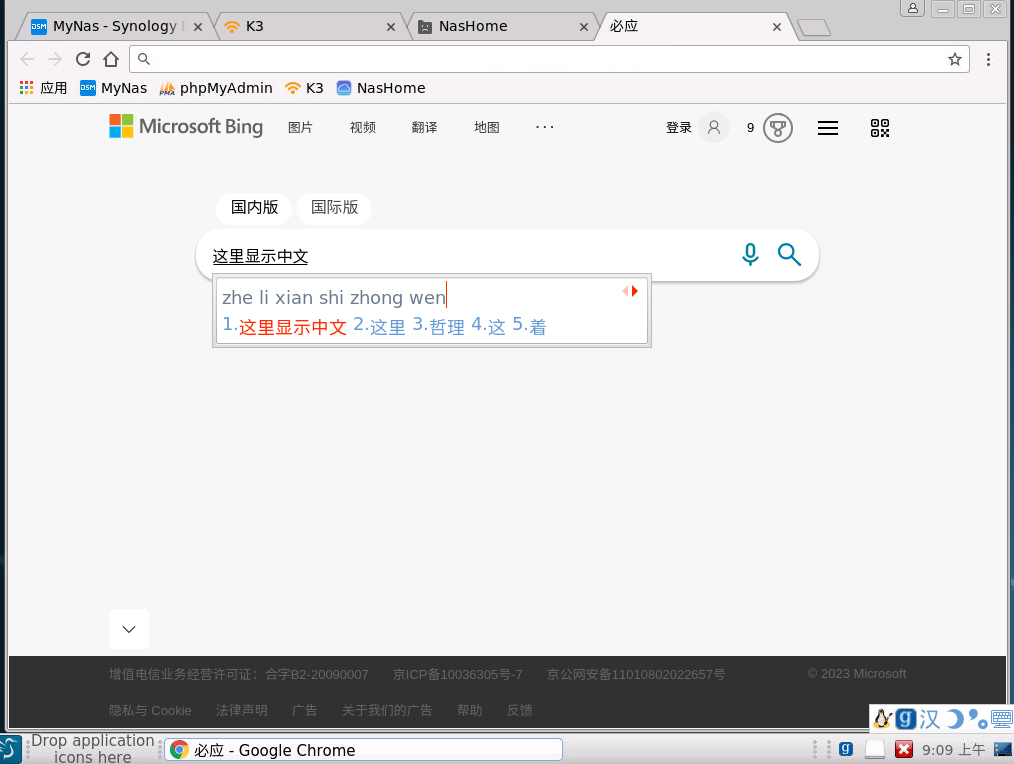Image resolution: width=1014 pixels, height=764 pixels.
Task: Toggle the 汉 Chinese input mode
Action: pyautogui.click(x=930, y=719)
